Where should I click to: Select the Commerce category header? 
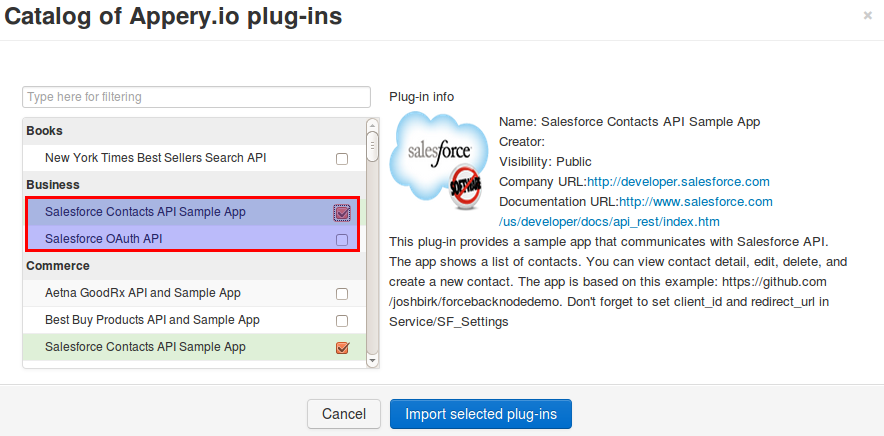pyautogui.click(x=194, y=266)
